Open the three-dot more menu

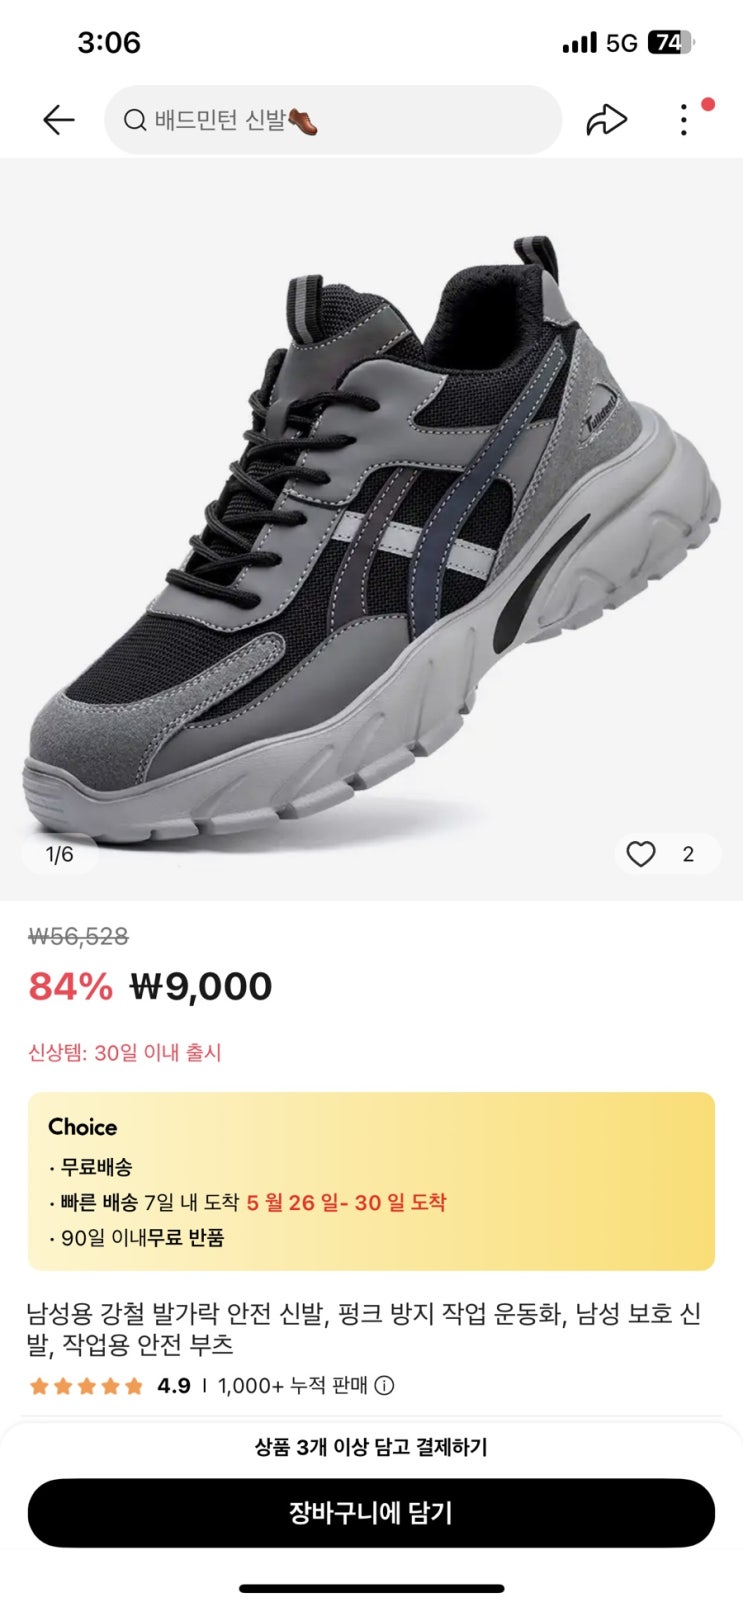tap(684, 120)
